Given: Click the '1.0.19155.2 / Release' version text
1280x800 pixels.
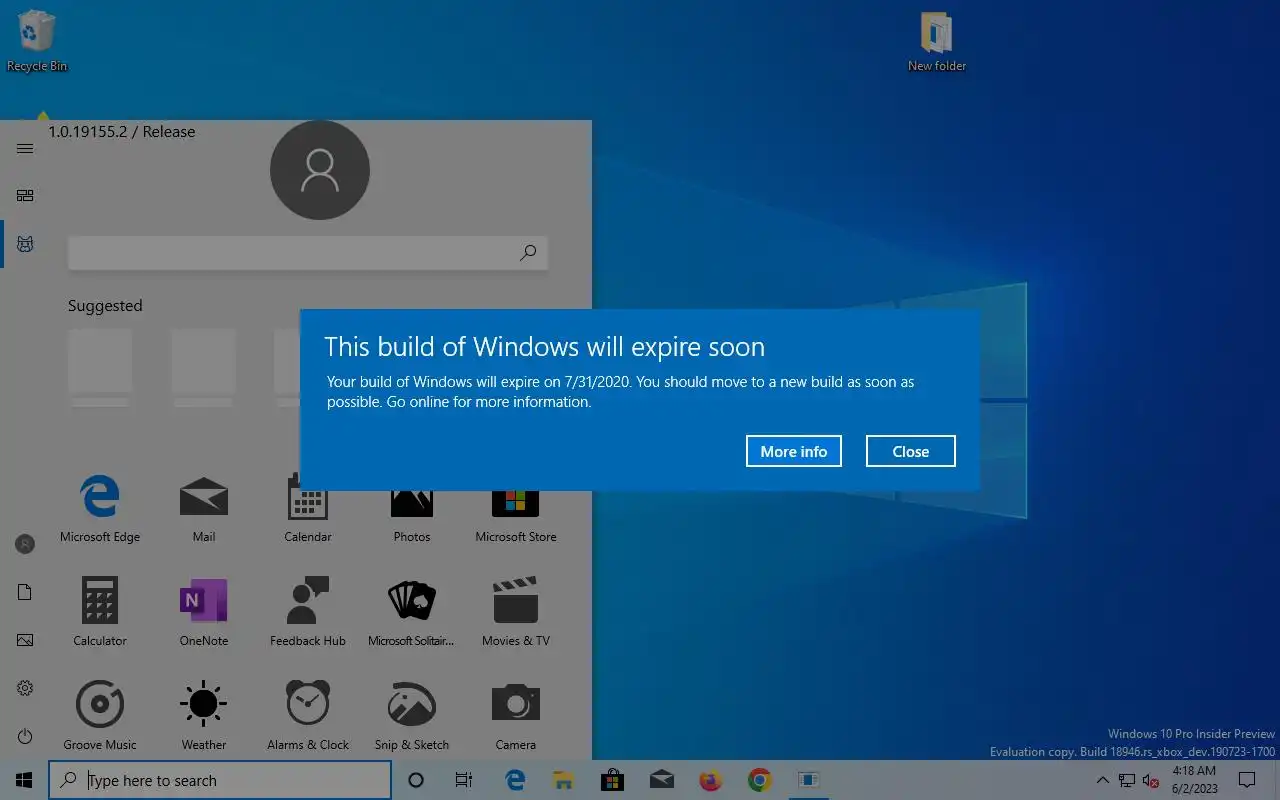Looking at the screenshot, I should [x=122, y=131].
